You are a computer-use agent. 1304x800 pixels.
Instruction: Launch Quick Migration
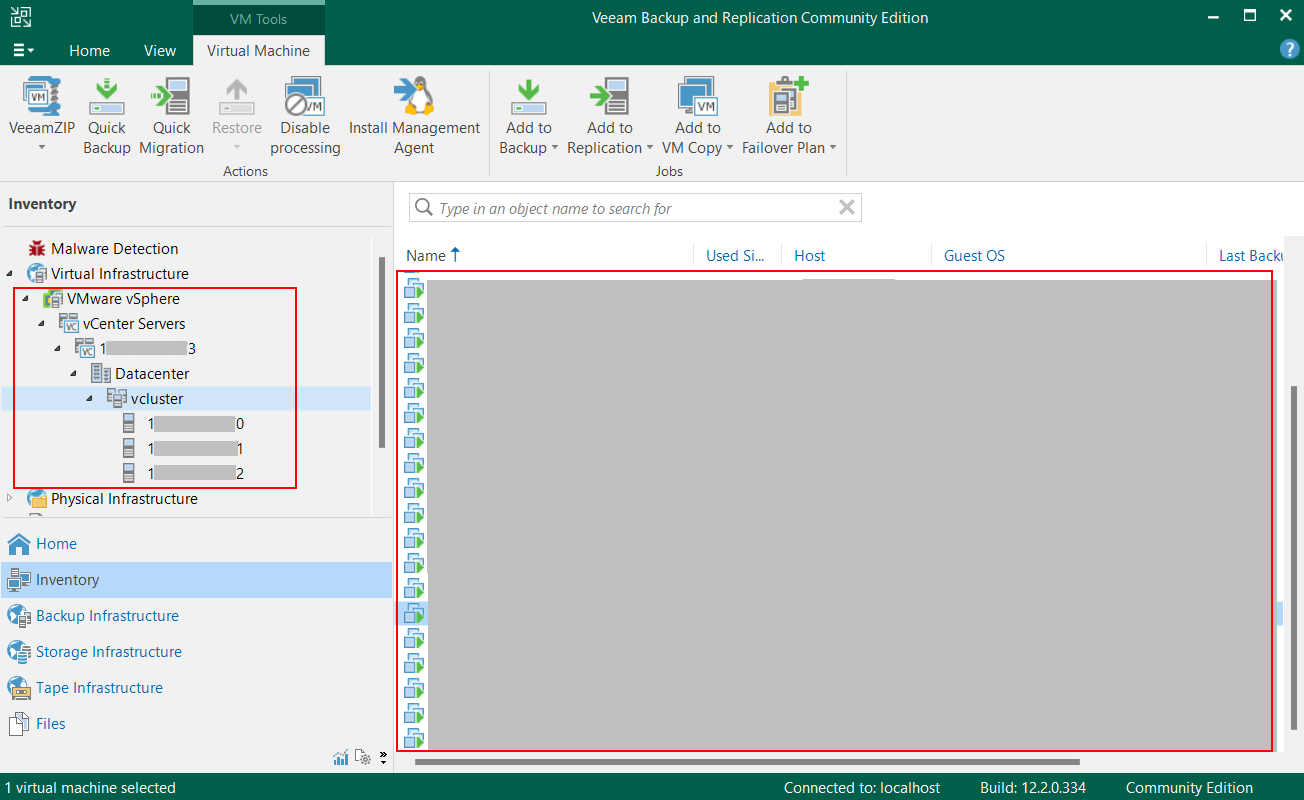pos(171,116)
